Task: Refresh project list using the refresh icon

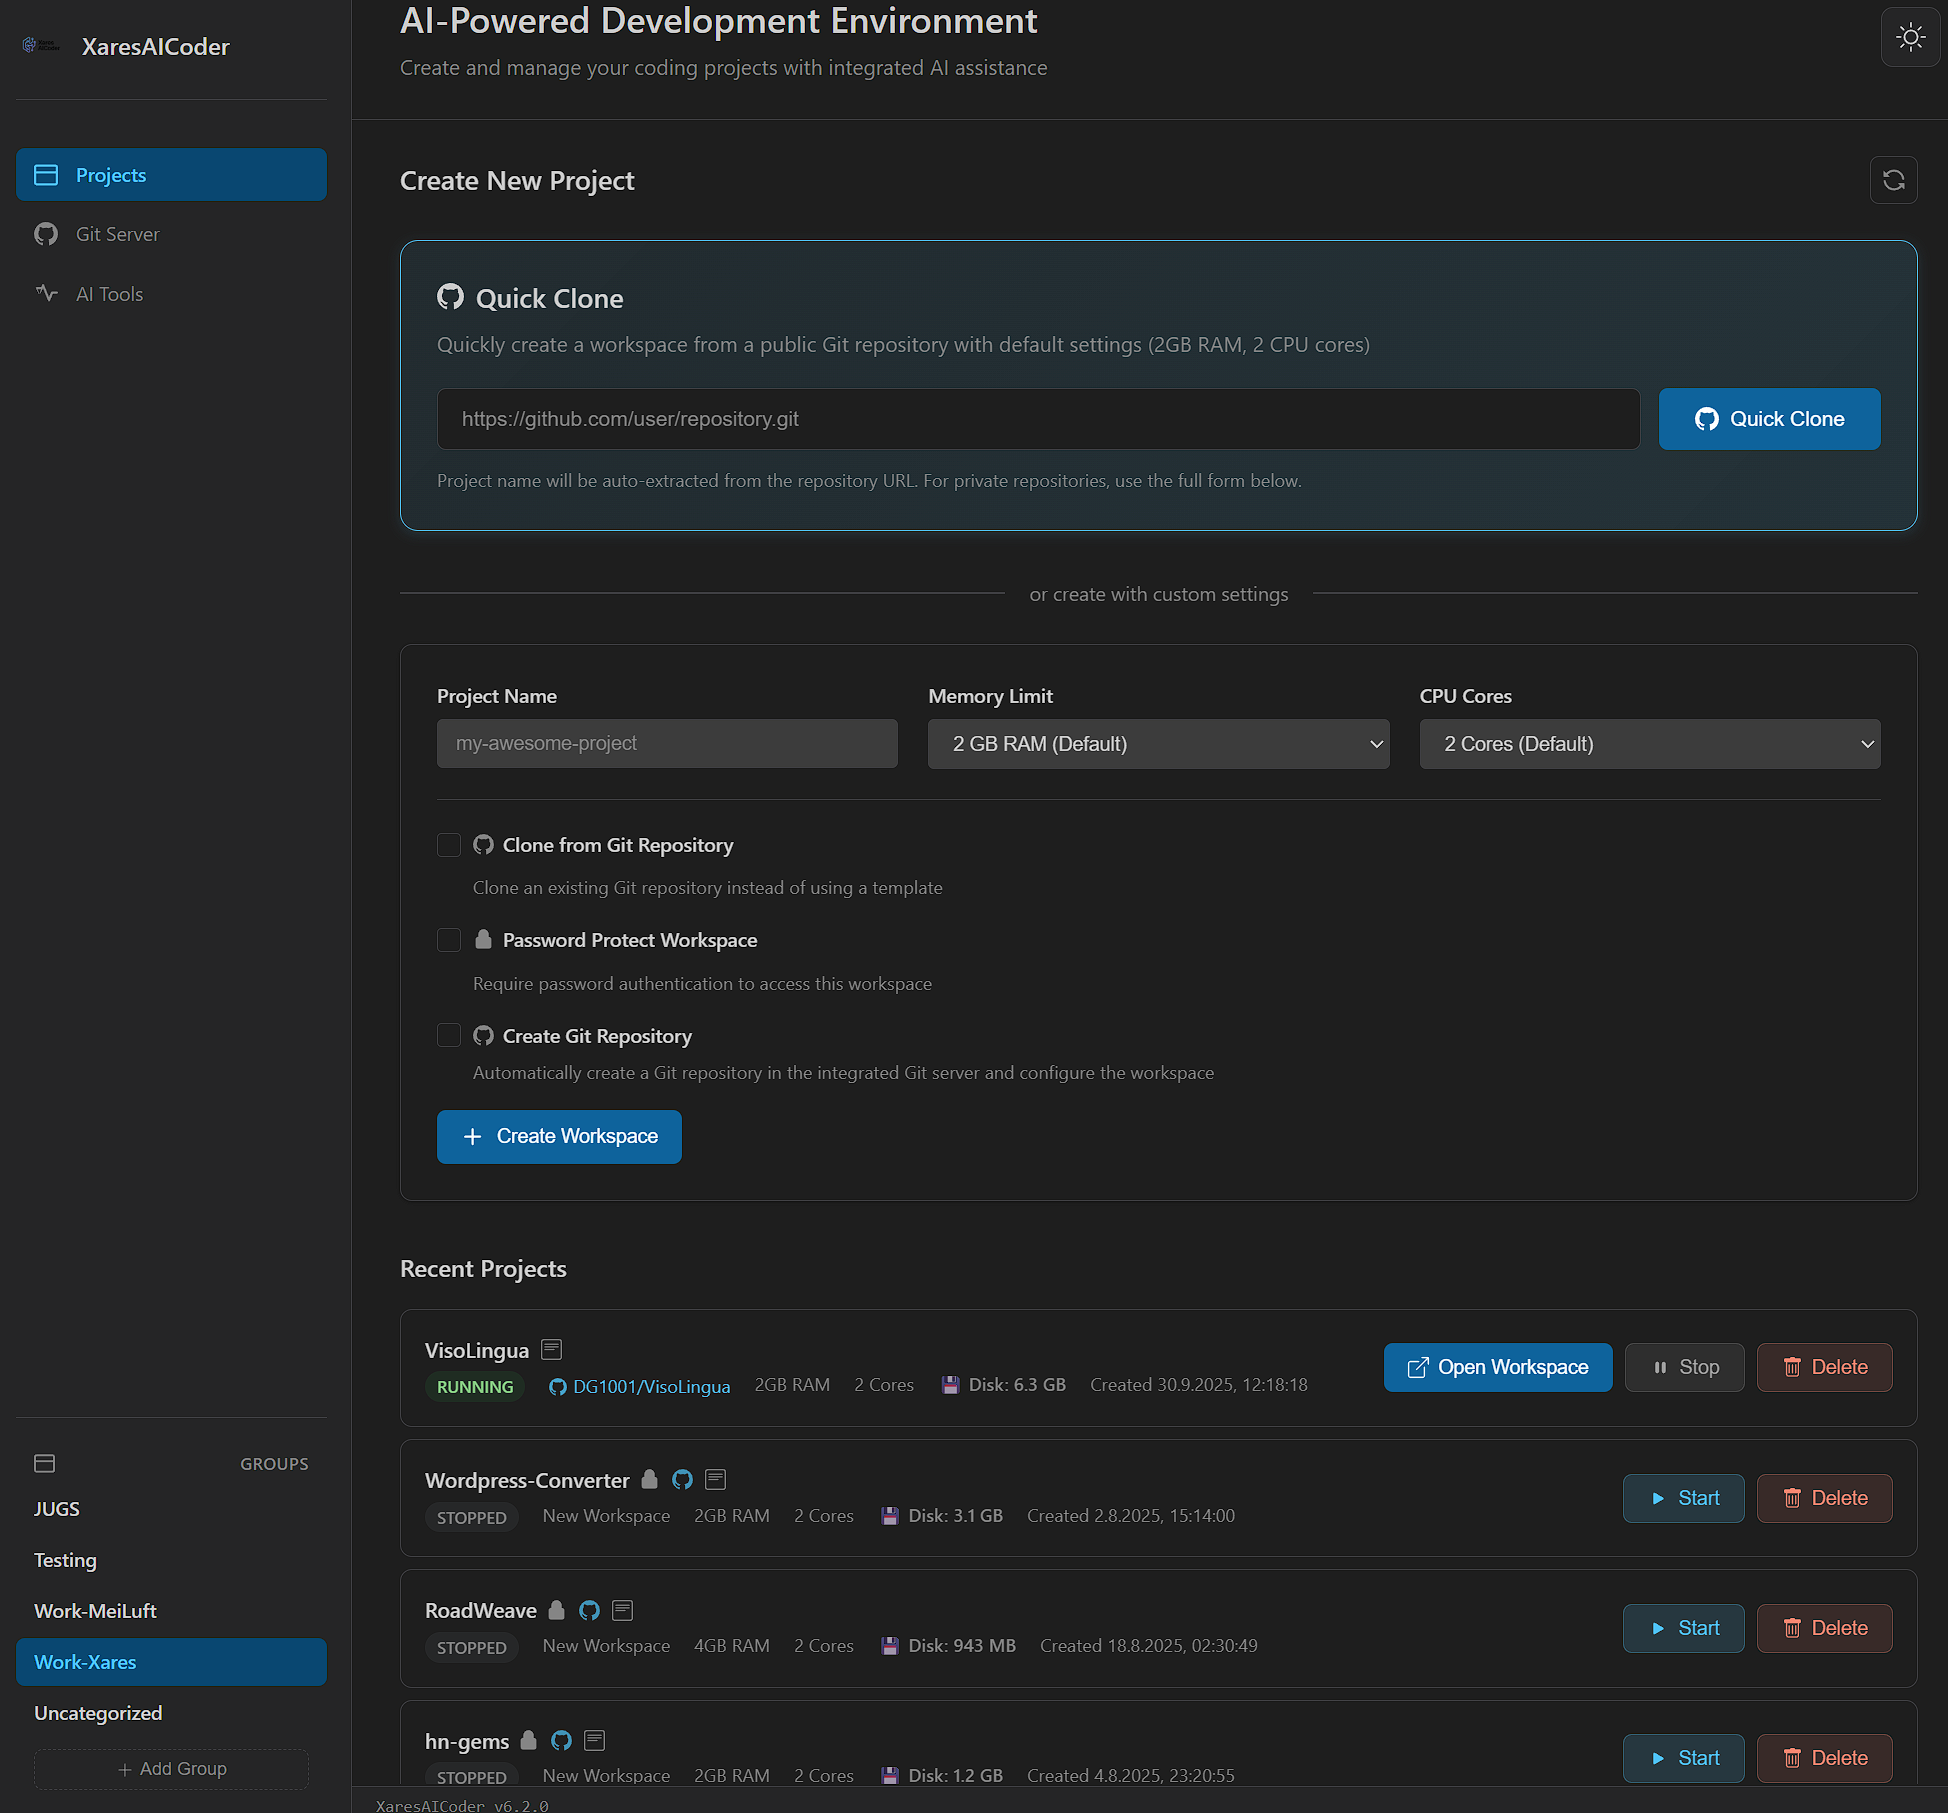Action: [1893, 180]
